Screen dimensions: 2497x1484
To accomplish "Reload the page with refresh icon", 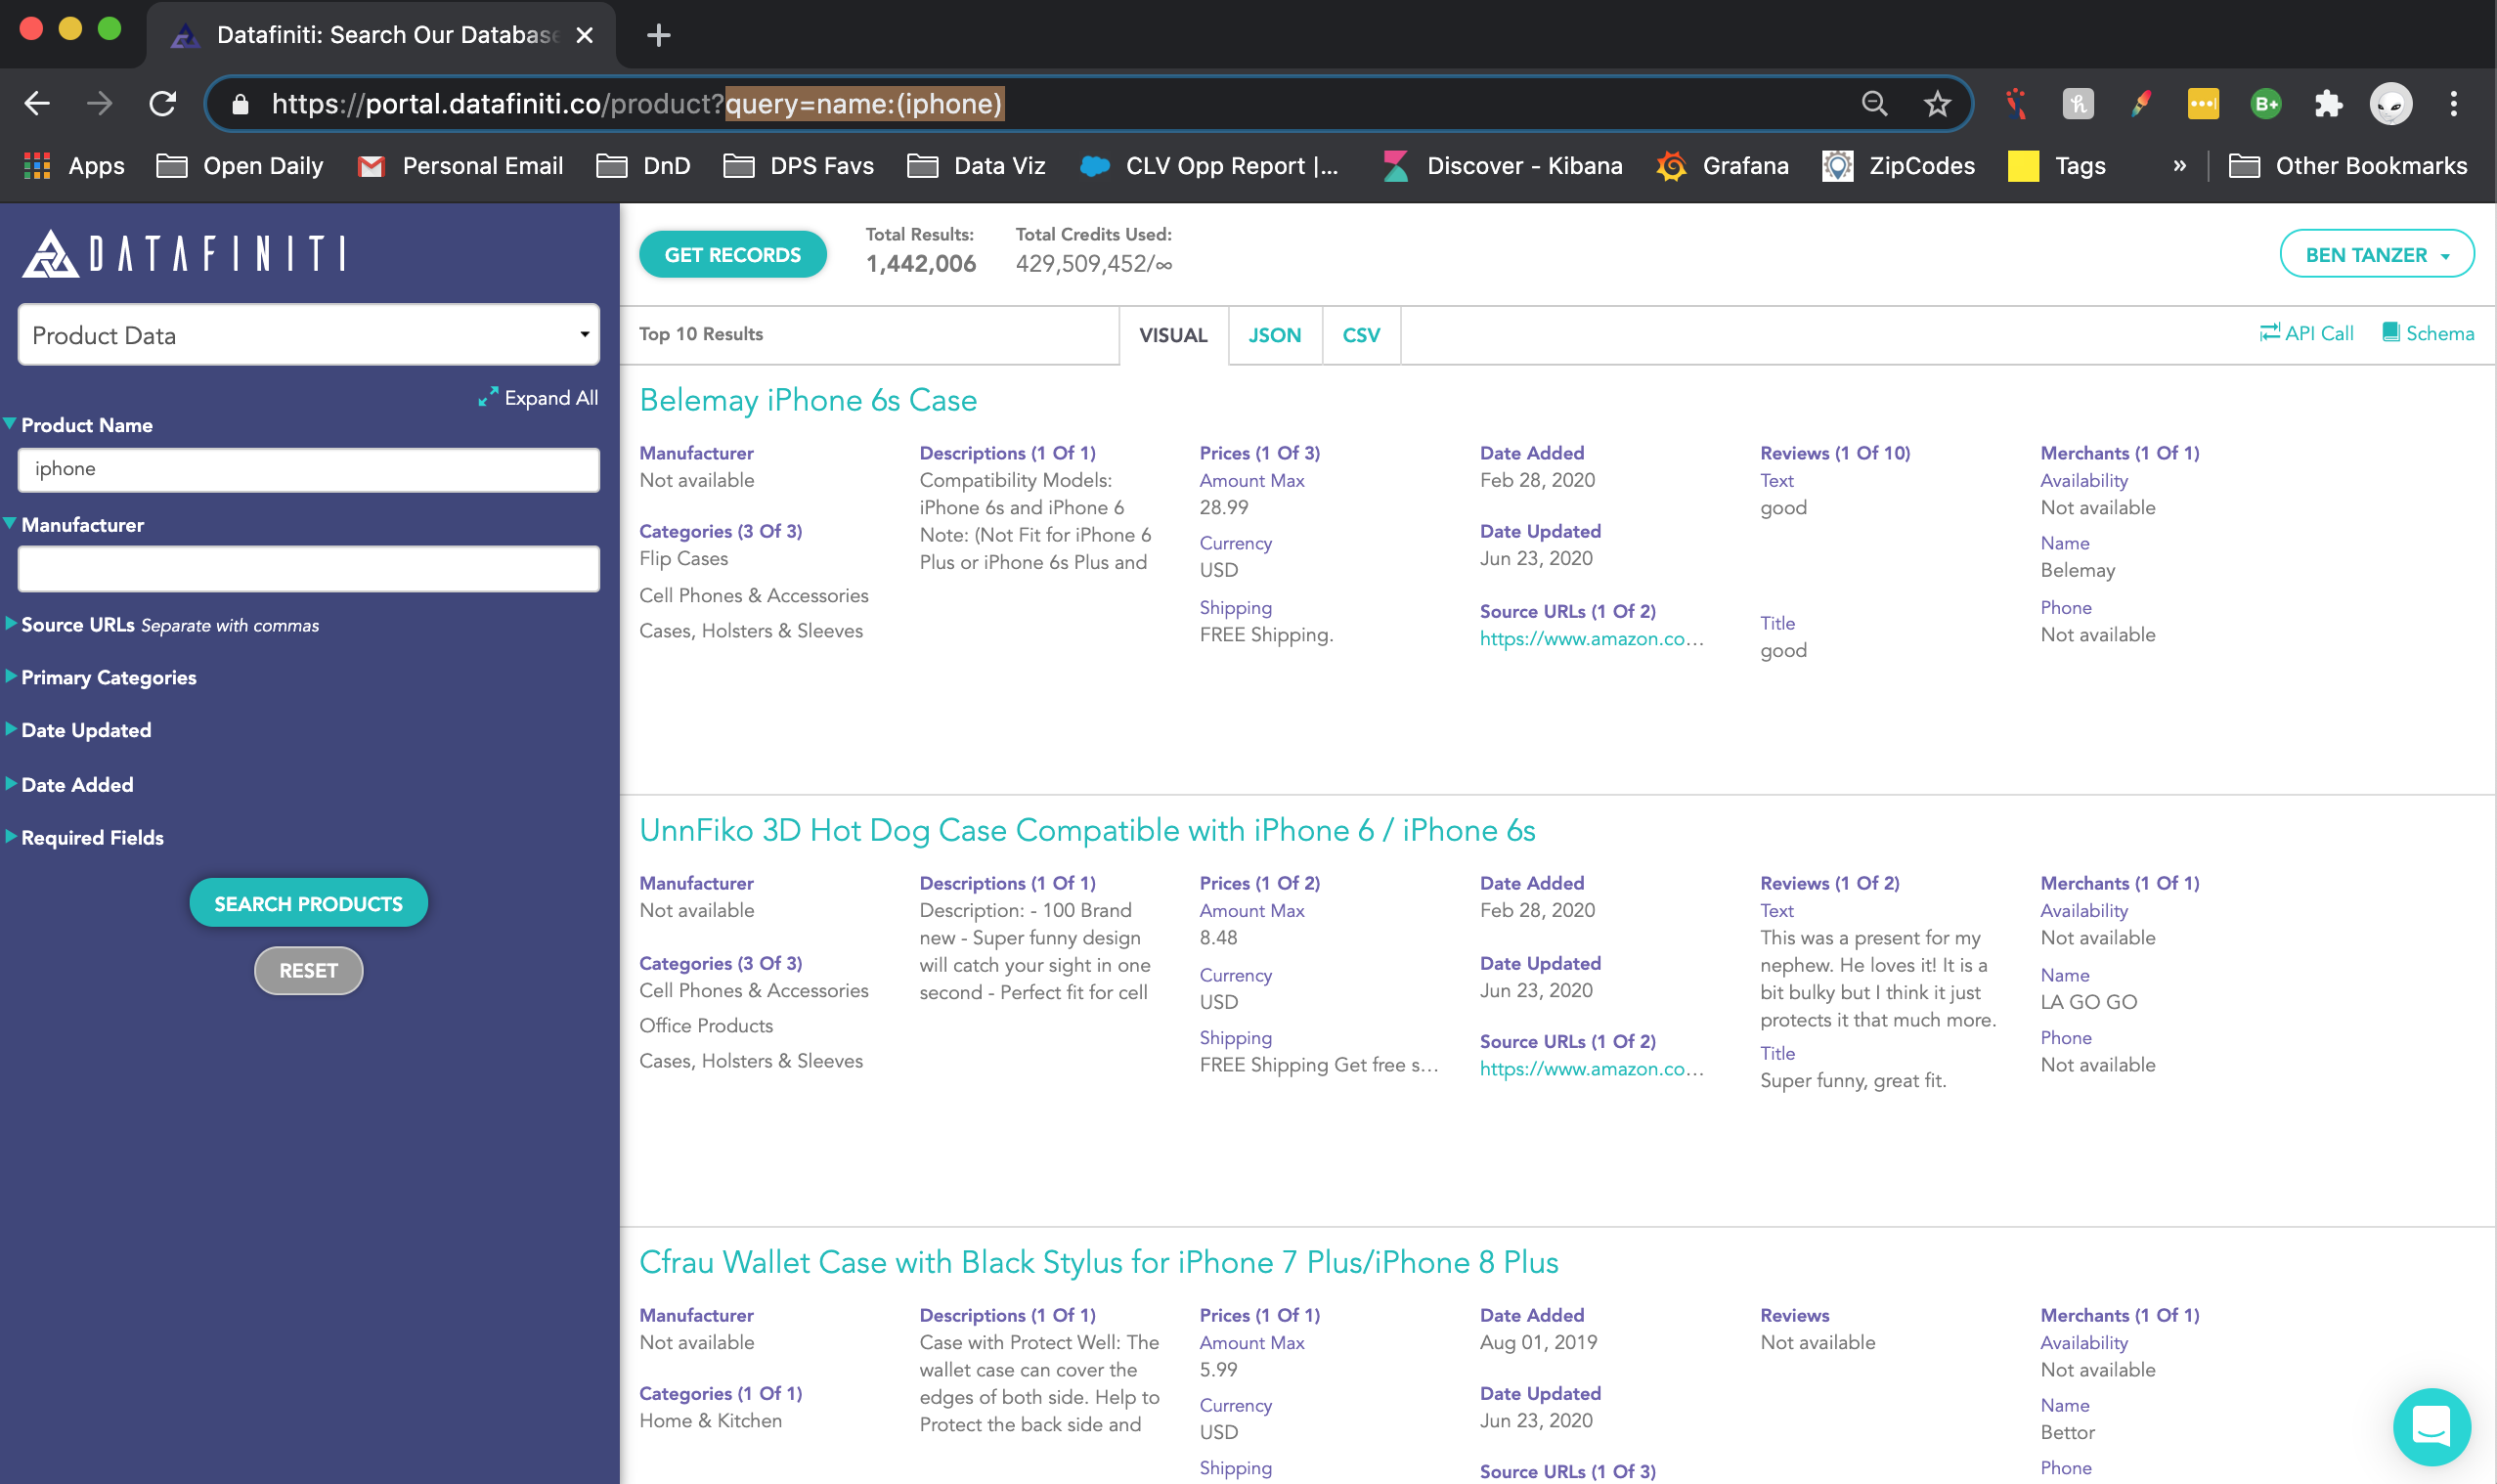I will point(163,104).
